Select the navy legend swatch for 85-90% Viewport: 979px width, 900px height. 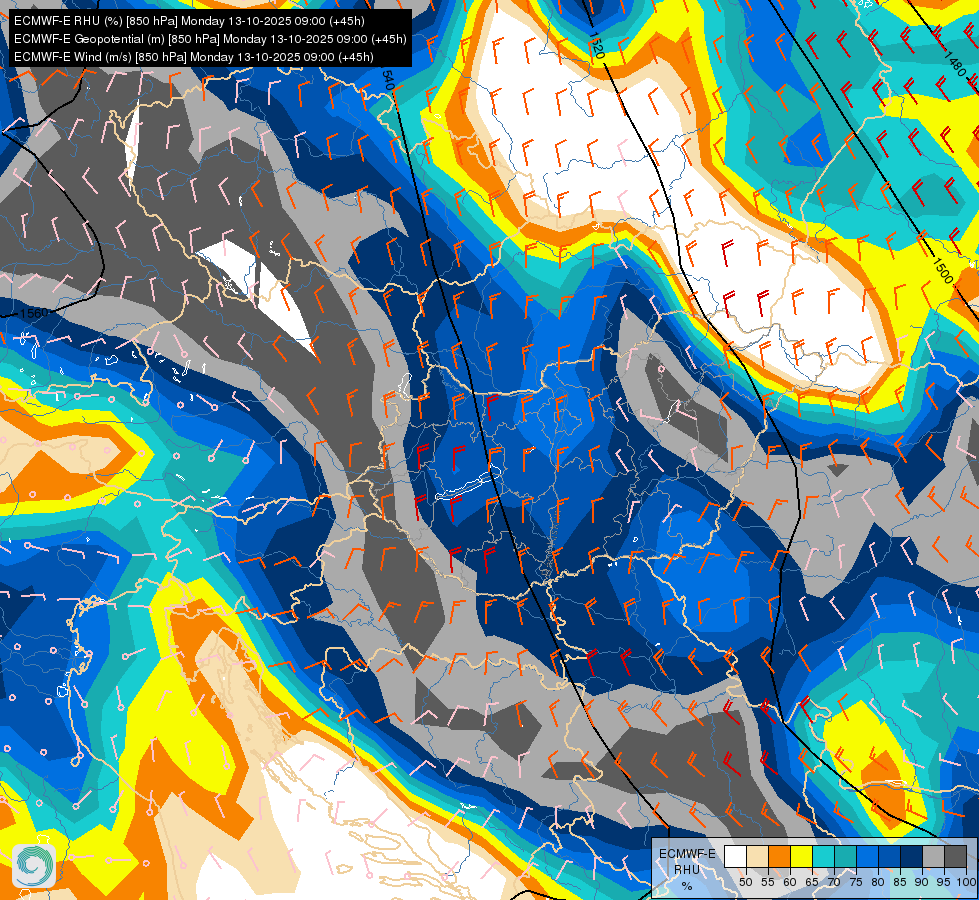[x=912, y=856]
